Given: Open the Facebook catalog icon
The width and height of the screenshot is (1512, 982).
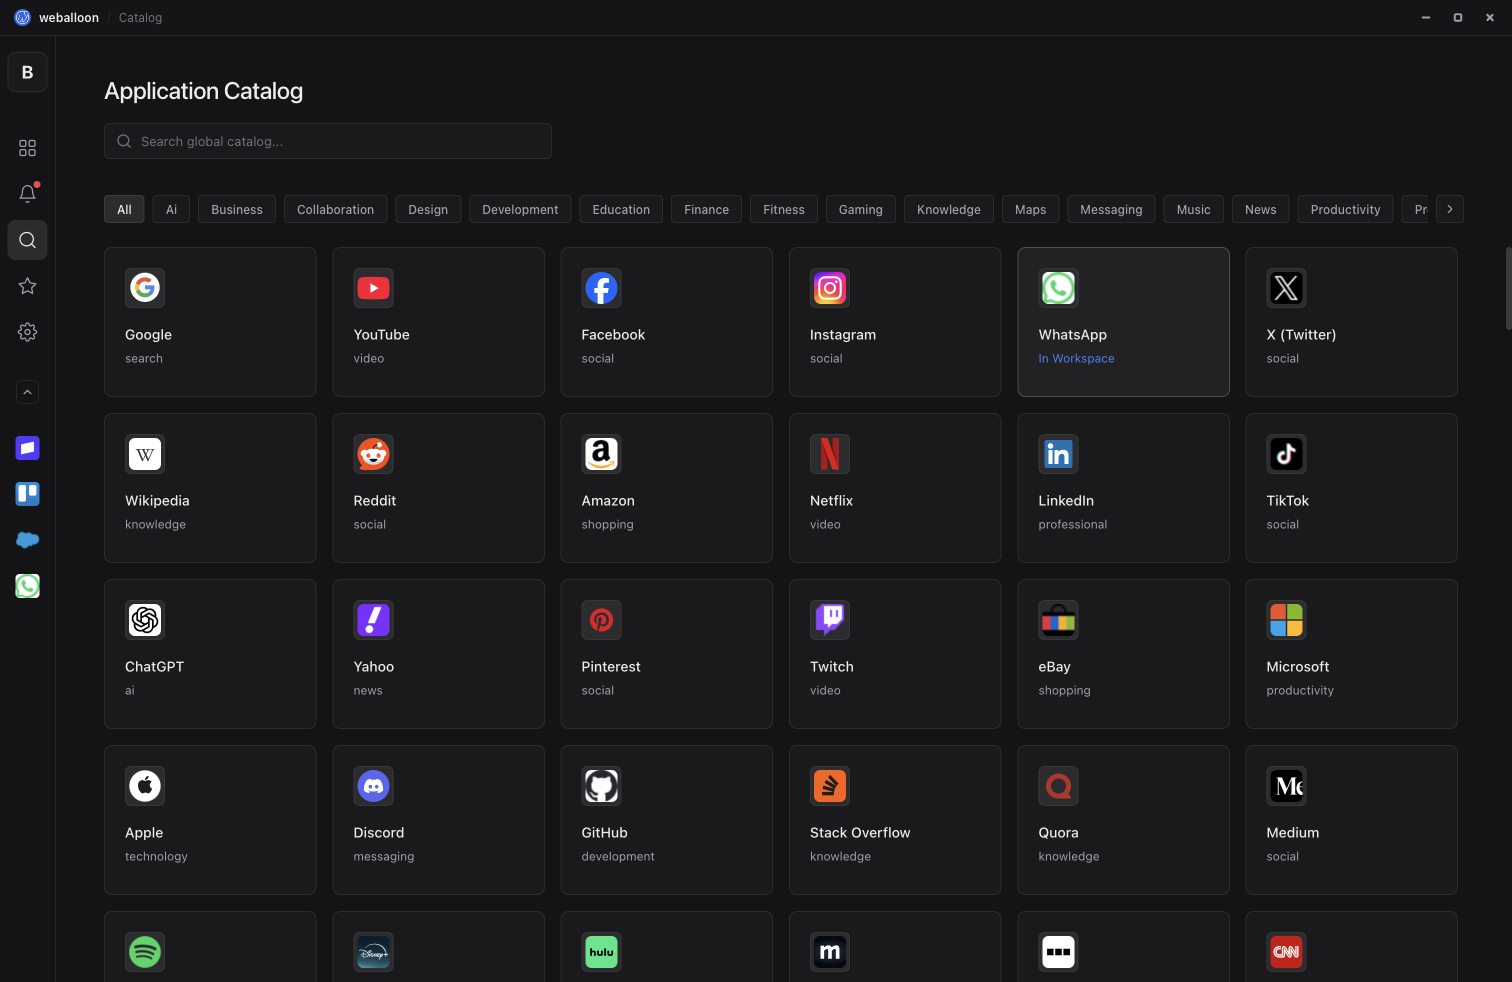Looking at the screenshot, I should point(601,288).
